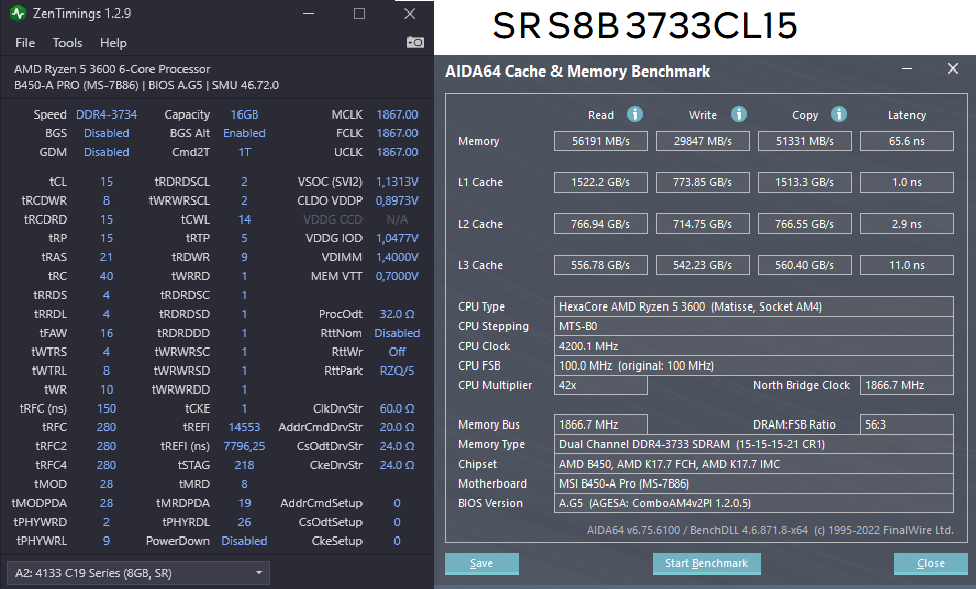Click the Start Benchmark button
Image resolution: width=976 pixels, height=589 pixels.
tap(706, 563)
